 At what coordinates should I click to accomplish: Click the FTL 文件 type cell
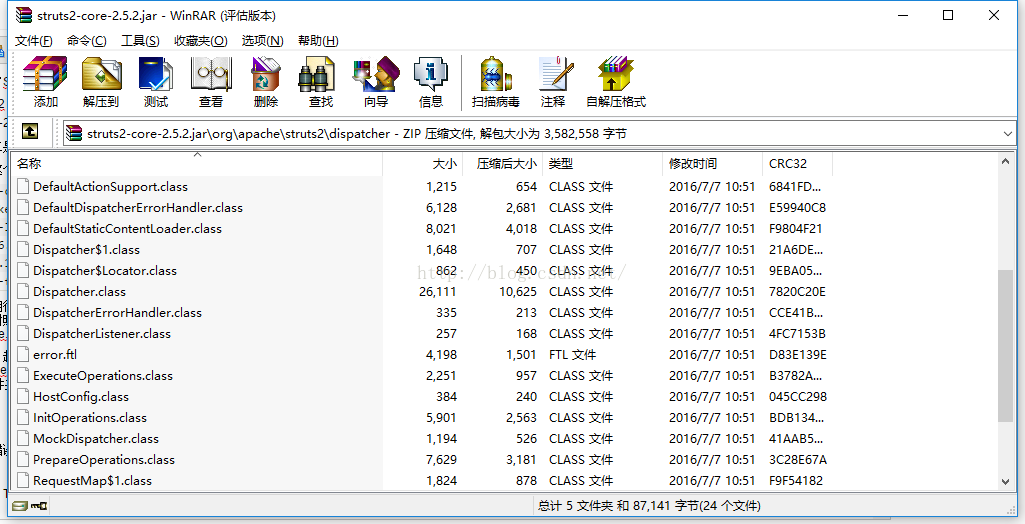click(x=573, y=354)
